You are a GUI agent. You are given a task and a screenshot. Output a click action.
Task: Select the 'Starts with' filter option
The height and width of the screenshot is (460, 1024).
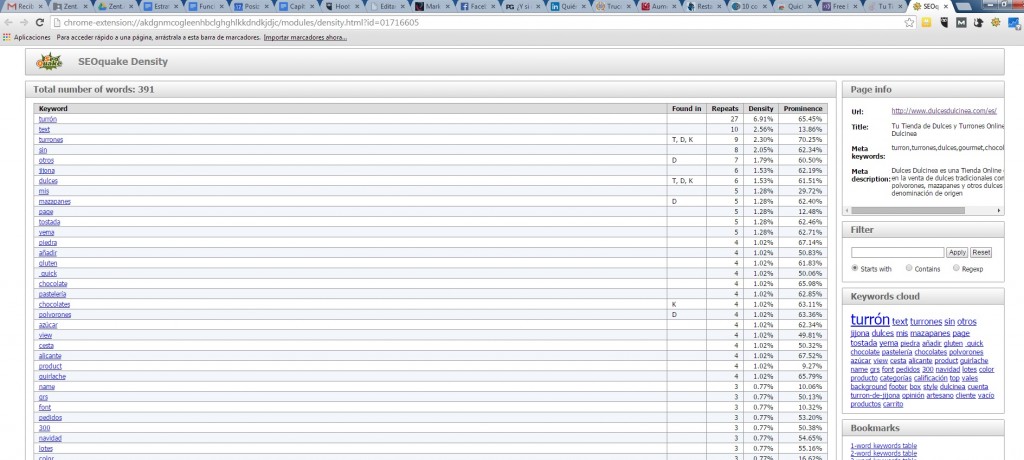(856, 269)
